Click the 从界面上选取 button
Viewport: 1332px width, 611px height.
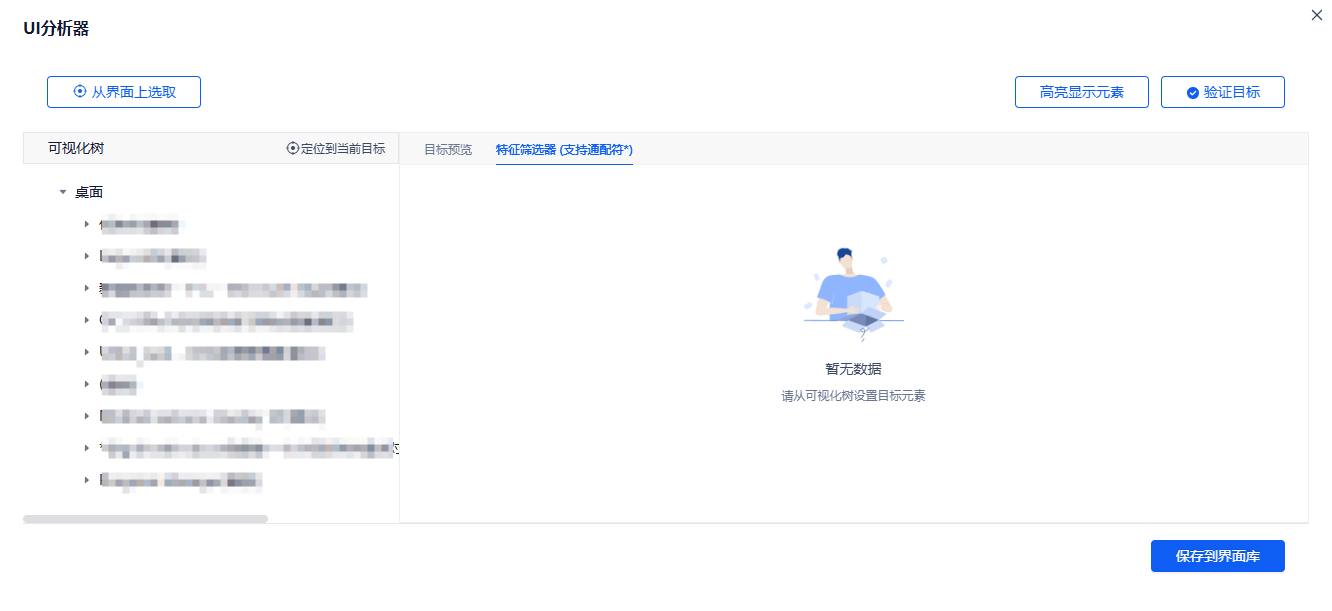coord(124,92)
